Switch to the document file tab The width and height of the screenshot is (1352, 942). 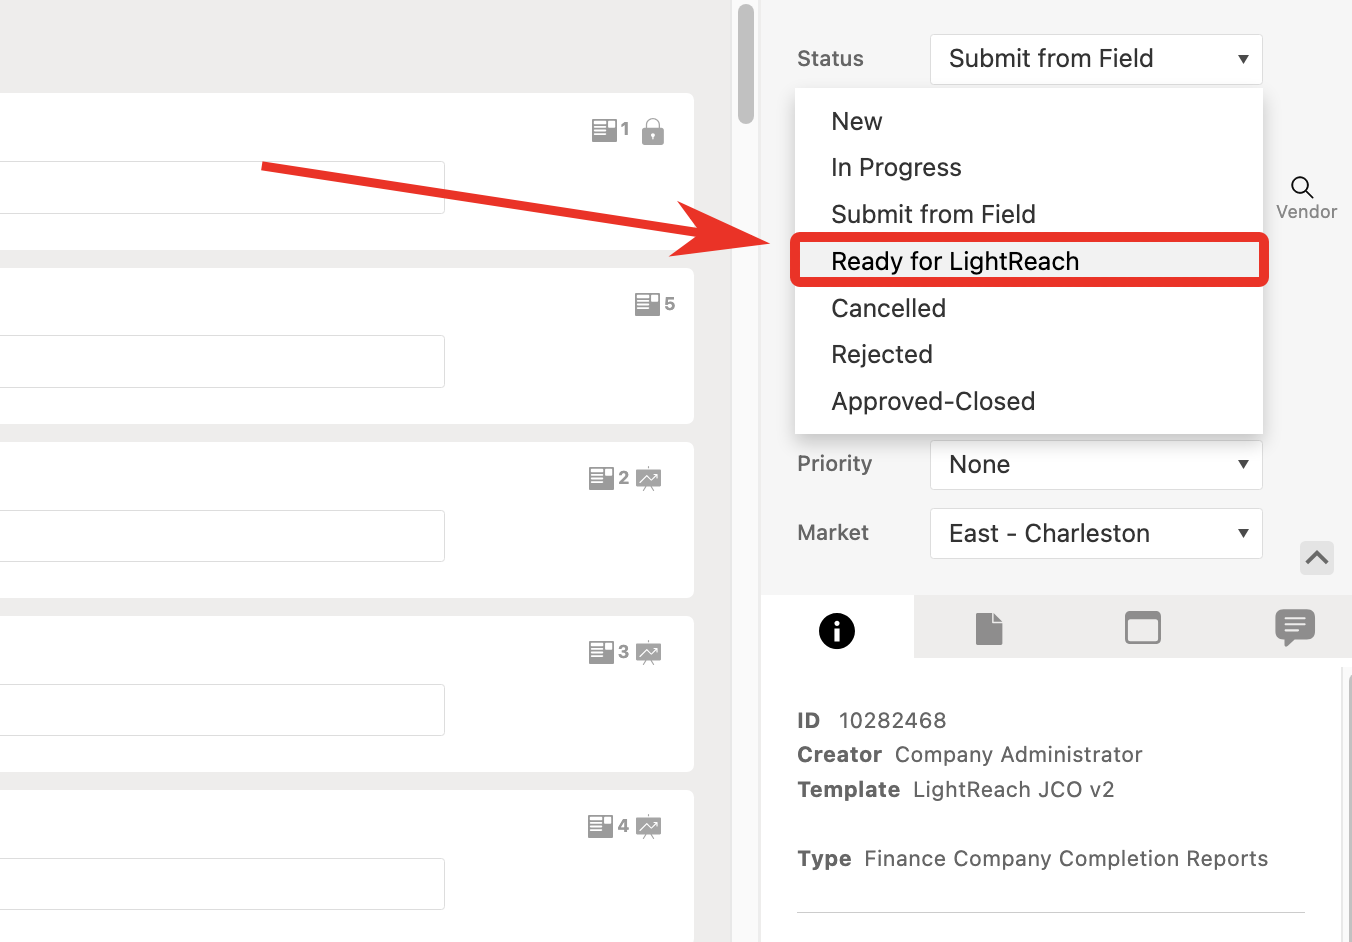click(988, 629)
